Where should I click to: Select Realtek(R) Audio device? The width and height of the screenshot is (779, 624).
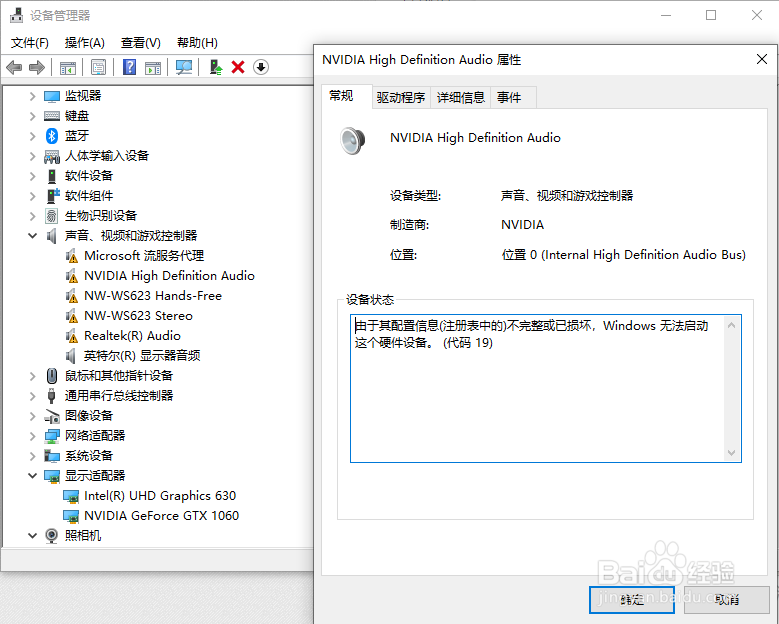click(x=132, y=336)
